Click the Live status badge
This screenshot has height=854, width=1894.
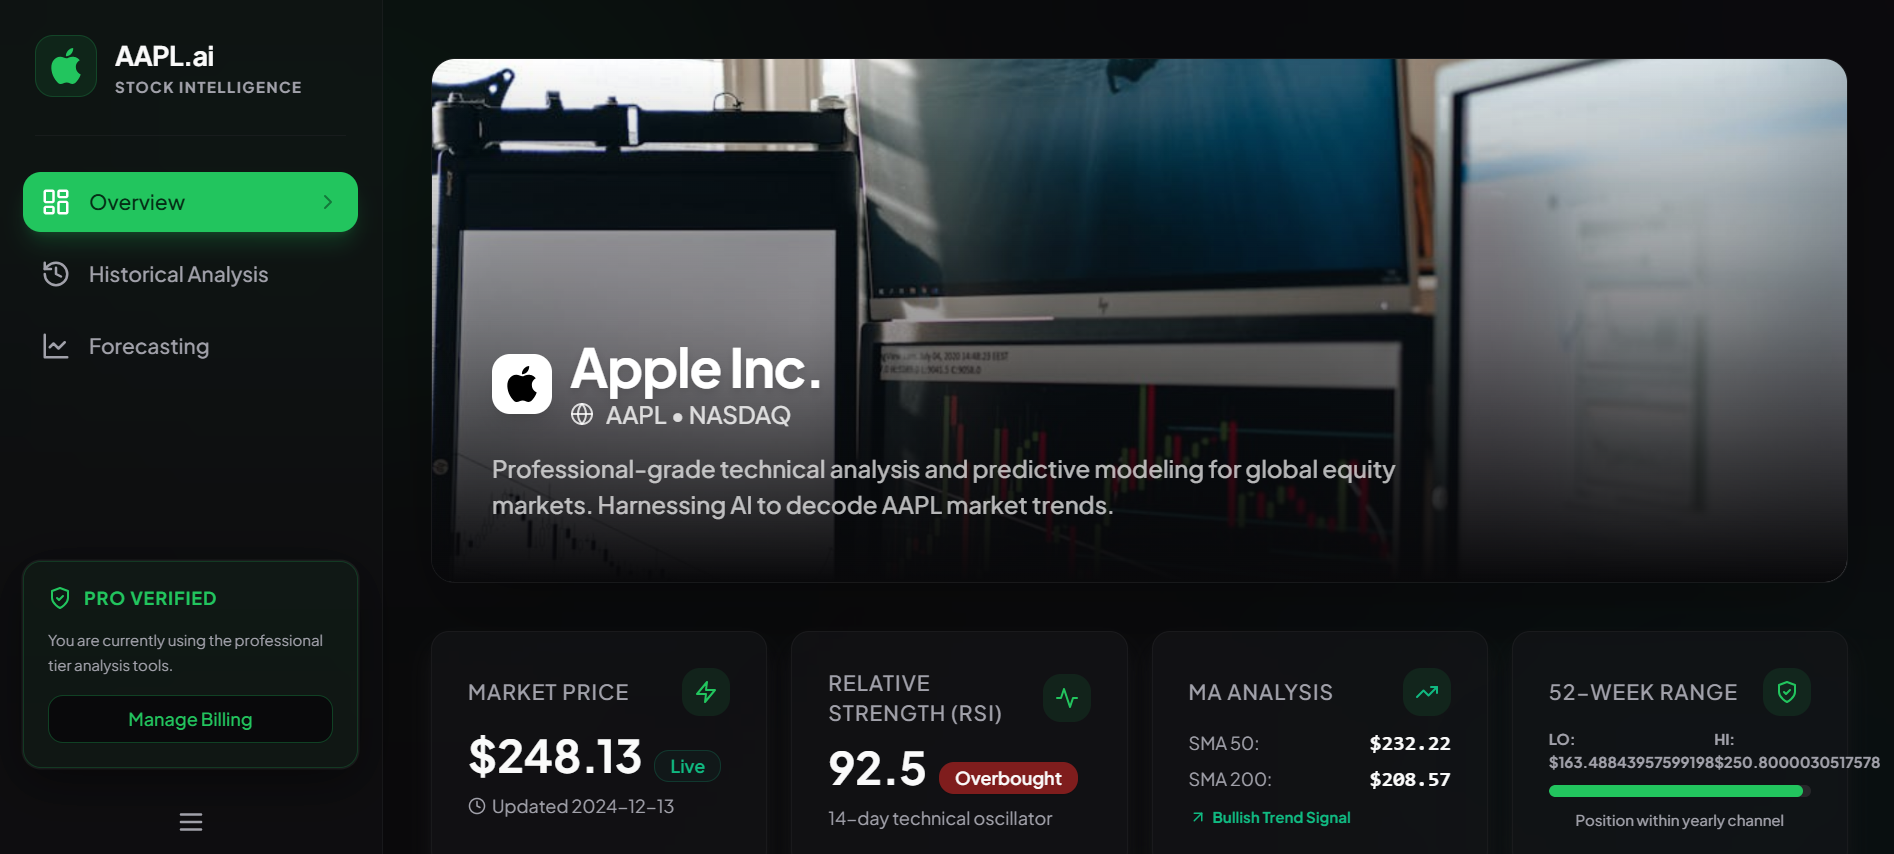pos(687,766)
